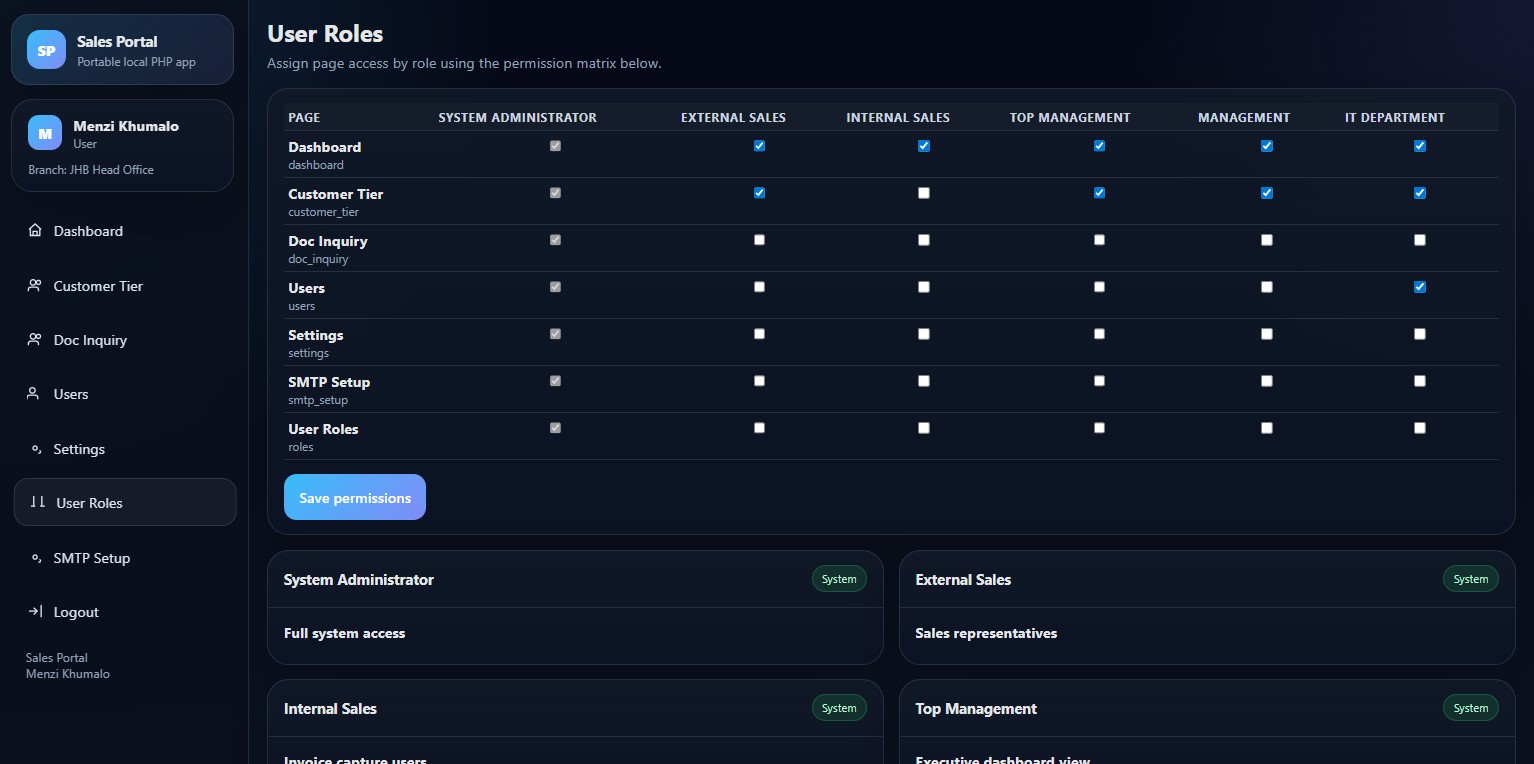
Task: Enable User Roles for Top Management
Action: point(1100,428)
